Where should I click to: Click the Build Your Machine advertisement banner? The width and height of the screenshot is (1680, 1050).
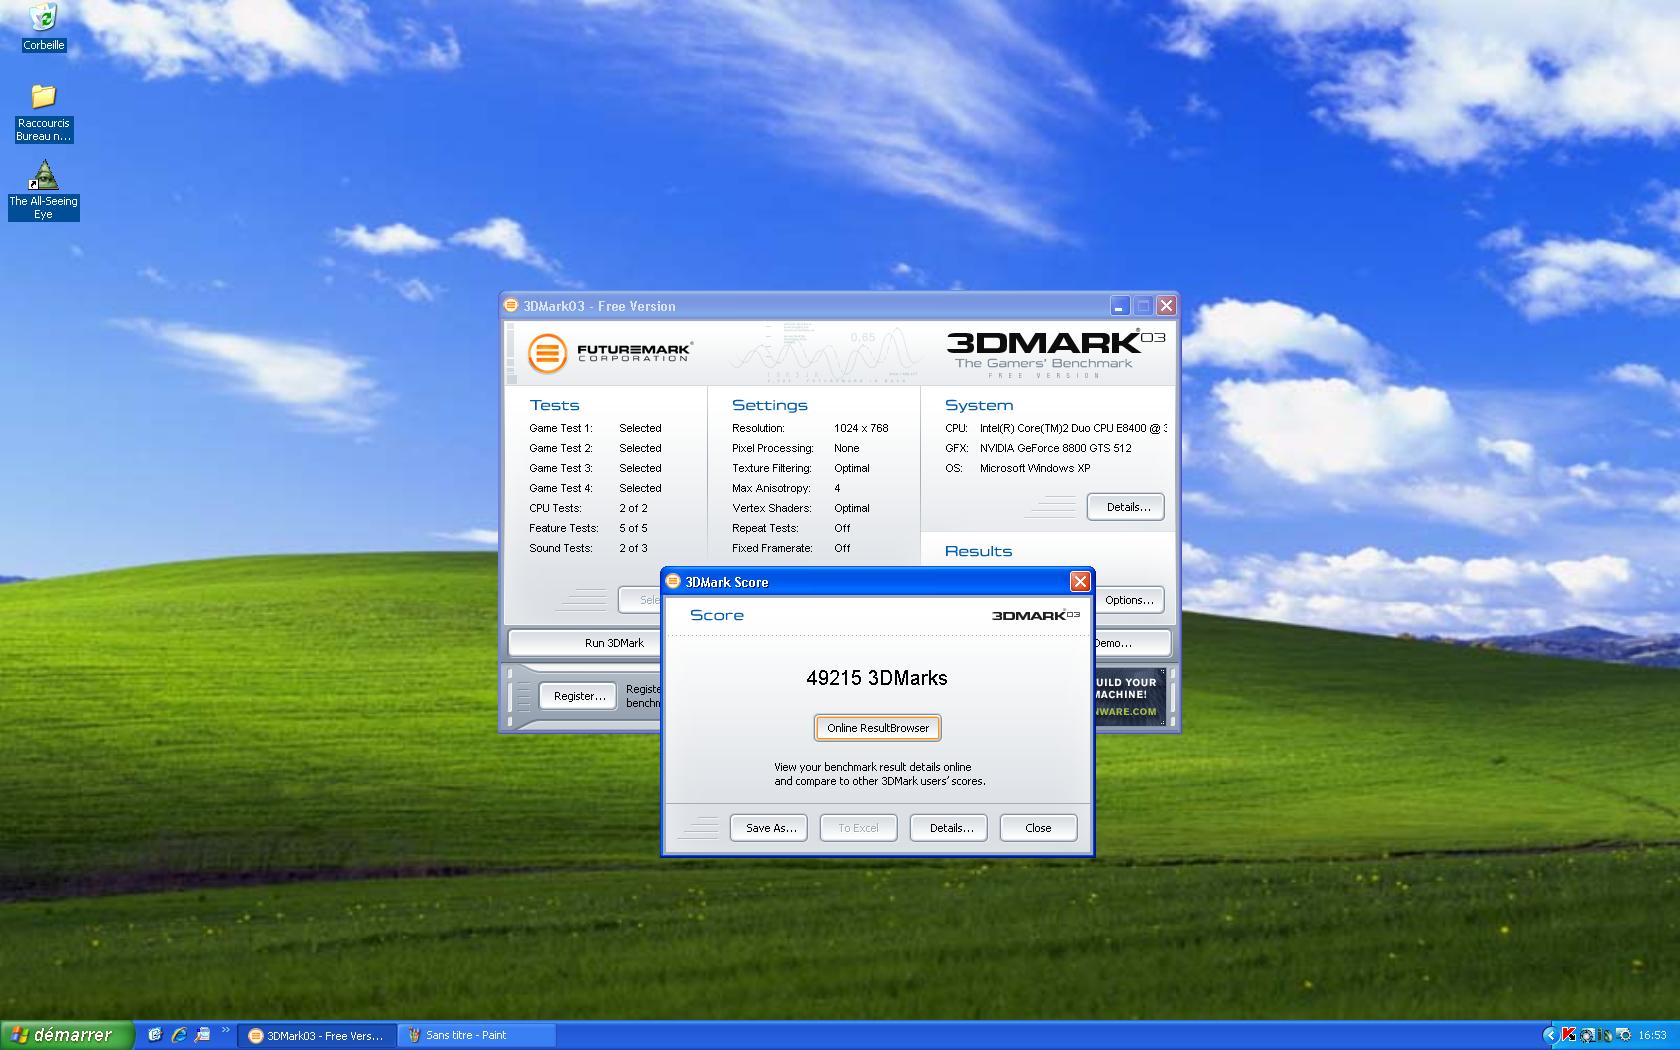1130,697
